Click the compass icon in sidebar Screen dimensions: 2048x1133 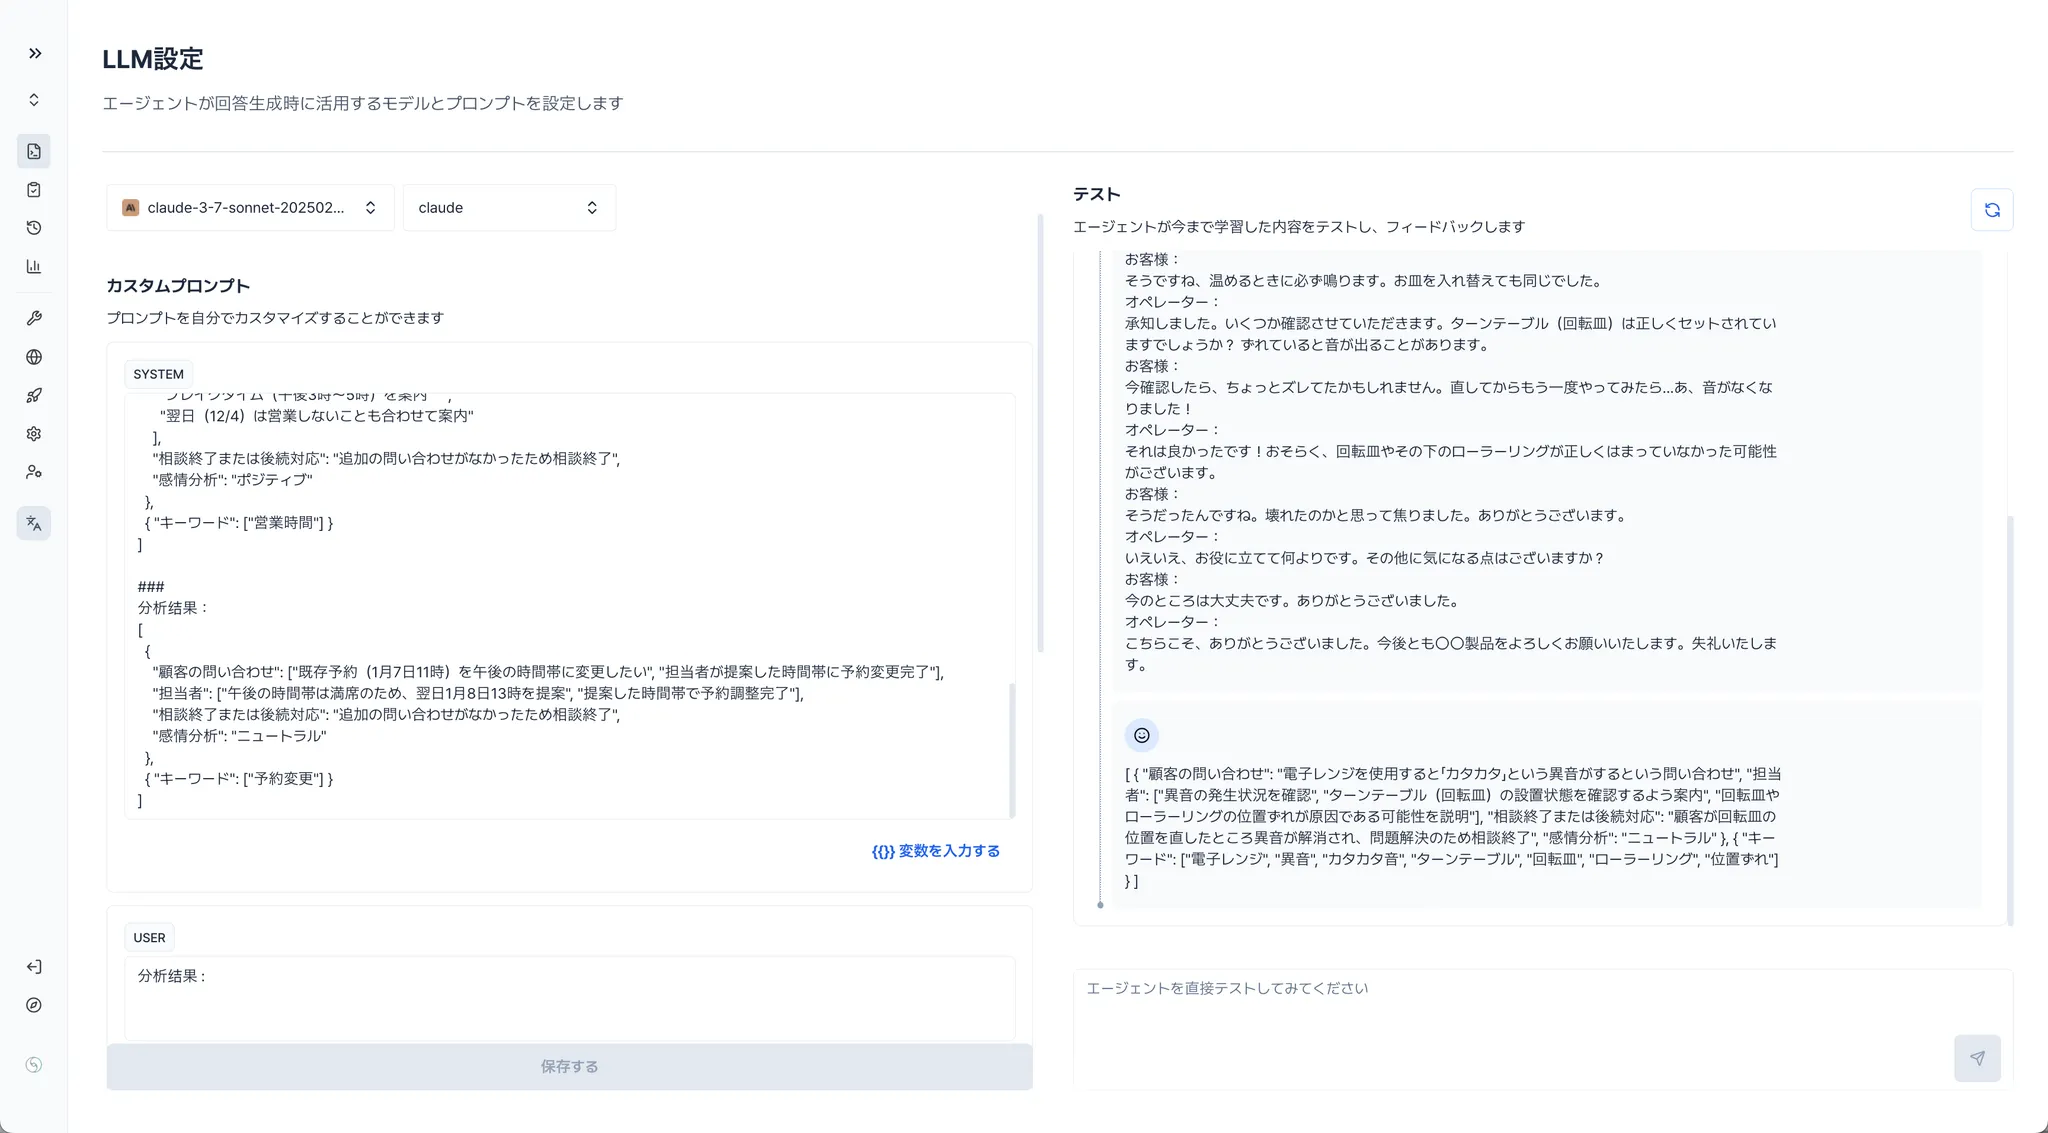[x=34, y=1005]
